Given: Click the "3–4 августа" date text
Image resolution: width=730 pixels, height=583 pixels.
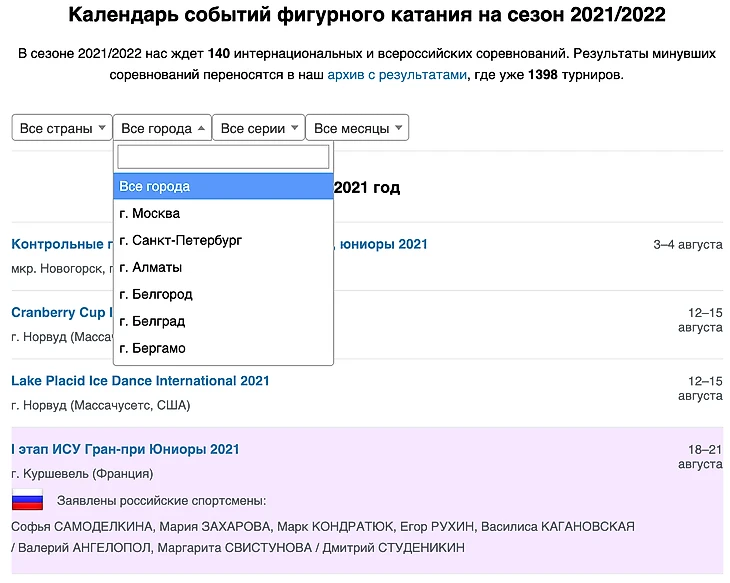Looking at the screenshot, I should tap(688, 244).
